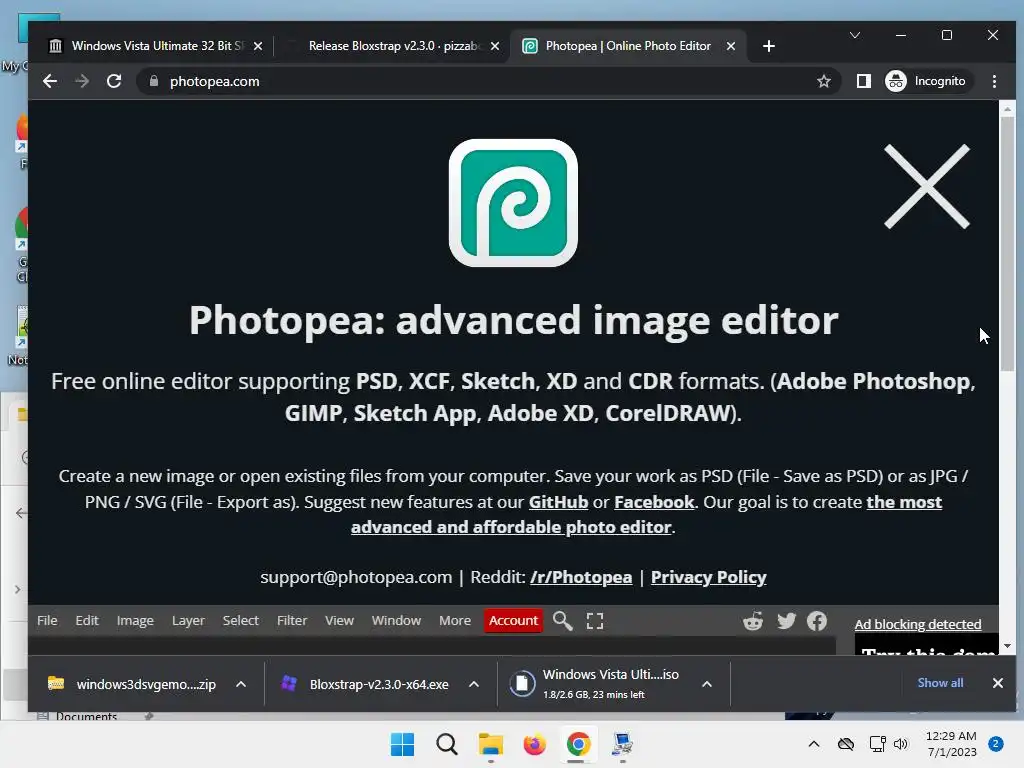Screen dimensions: 1024x768
Task: Follow the GitHub link
Action: click(558, 502)
